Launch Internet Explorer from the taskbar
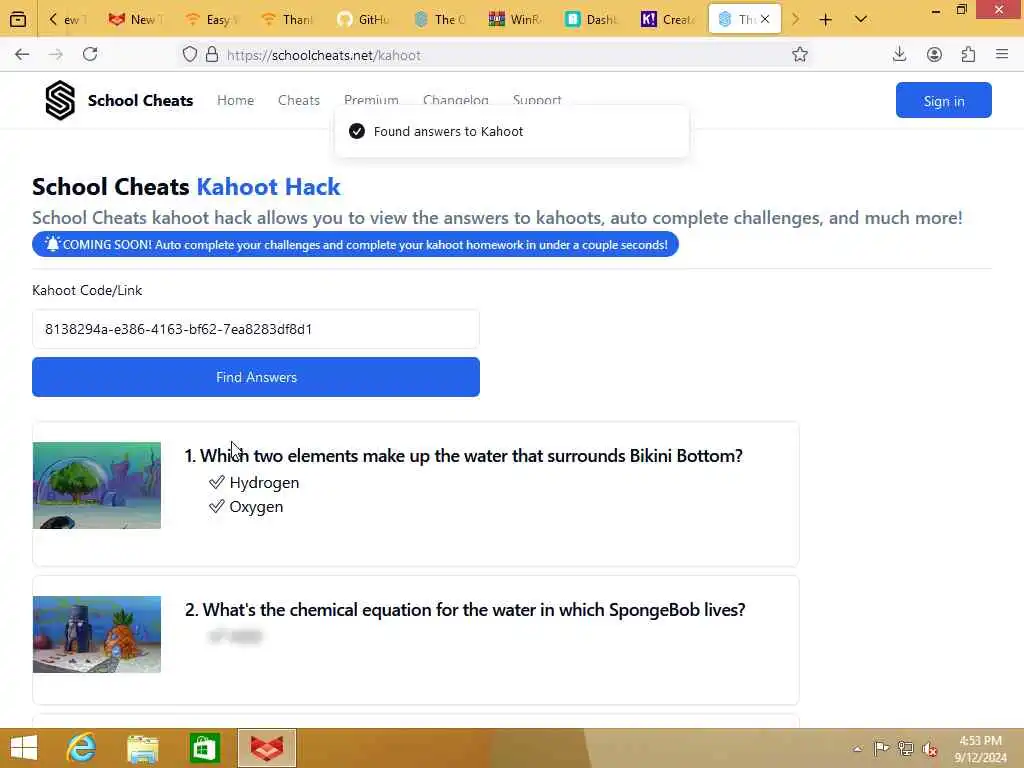Screen dimensions: 1024x768 [x=82, y=748]
